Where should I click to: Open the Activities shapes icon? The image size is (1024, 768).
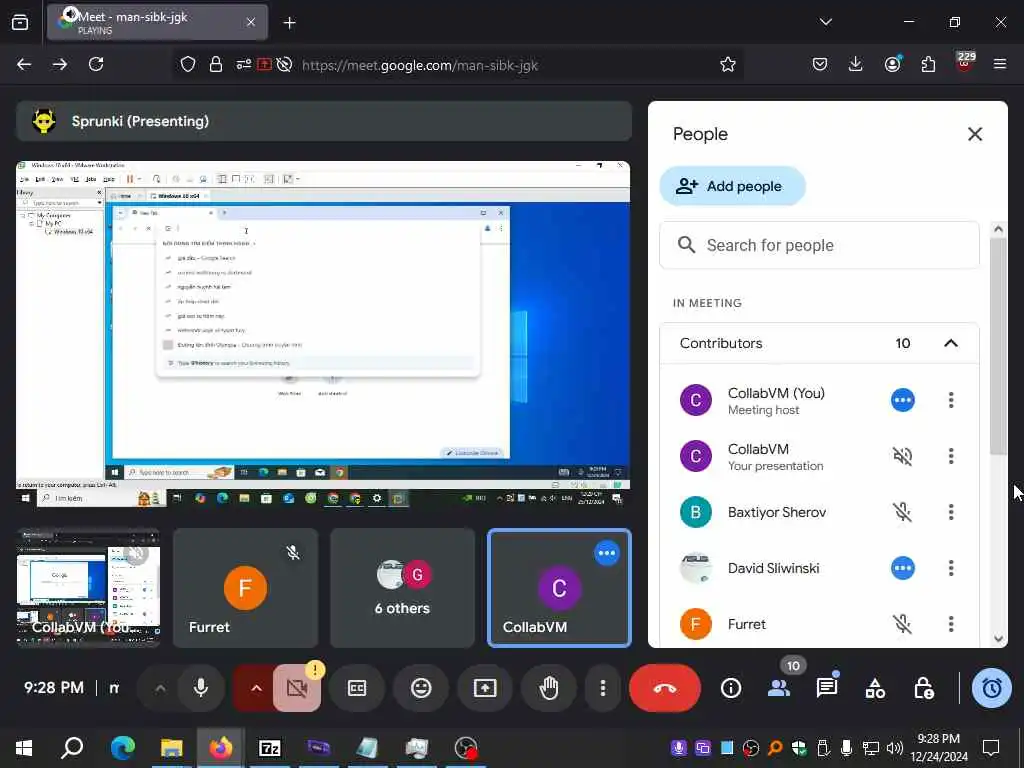[x=875, y=688]
